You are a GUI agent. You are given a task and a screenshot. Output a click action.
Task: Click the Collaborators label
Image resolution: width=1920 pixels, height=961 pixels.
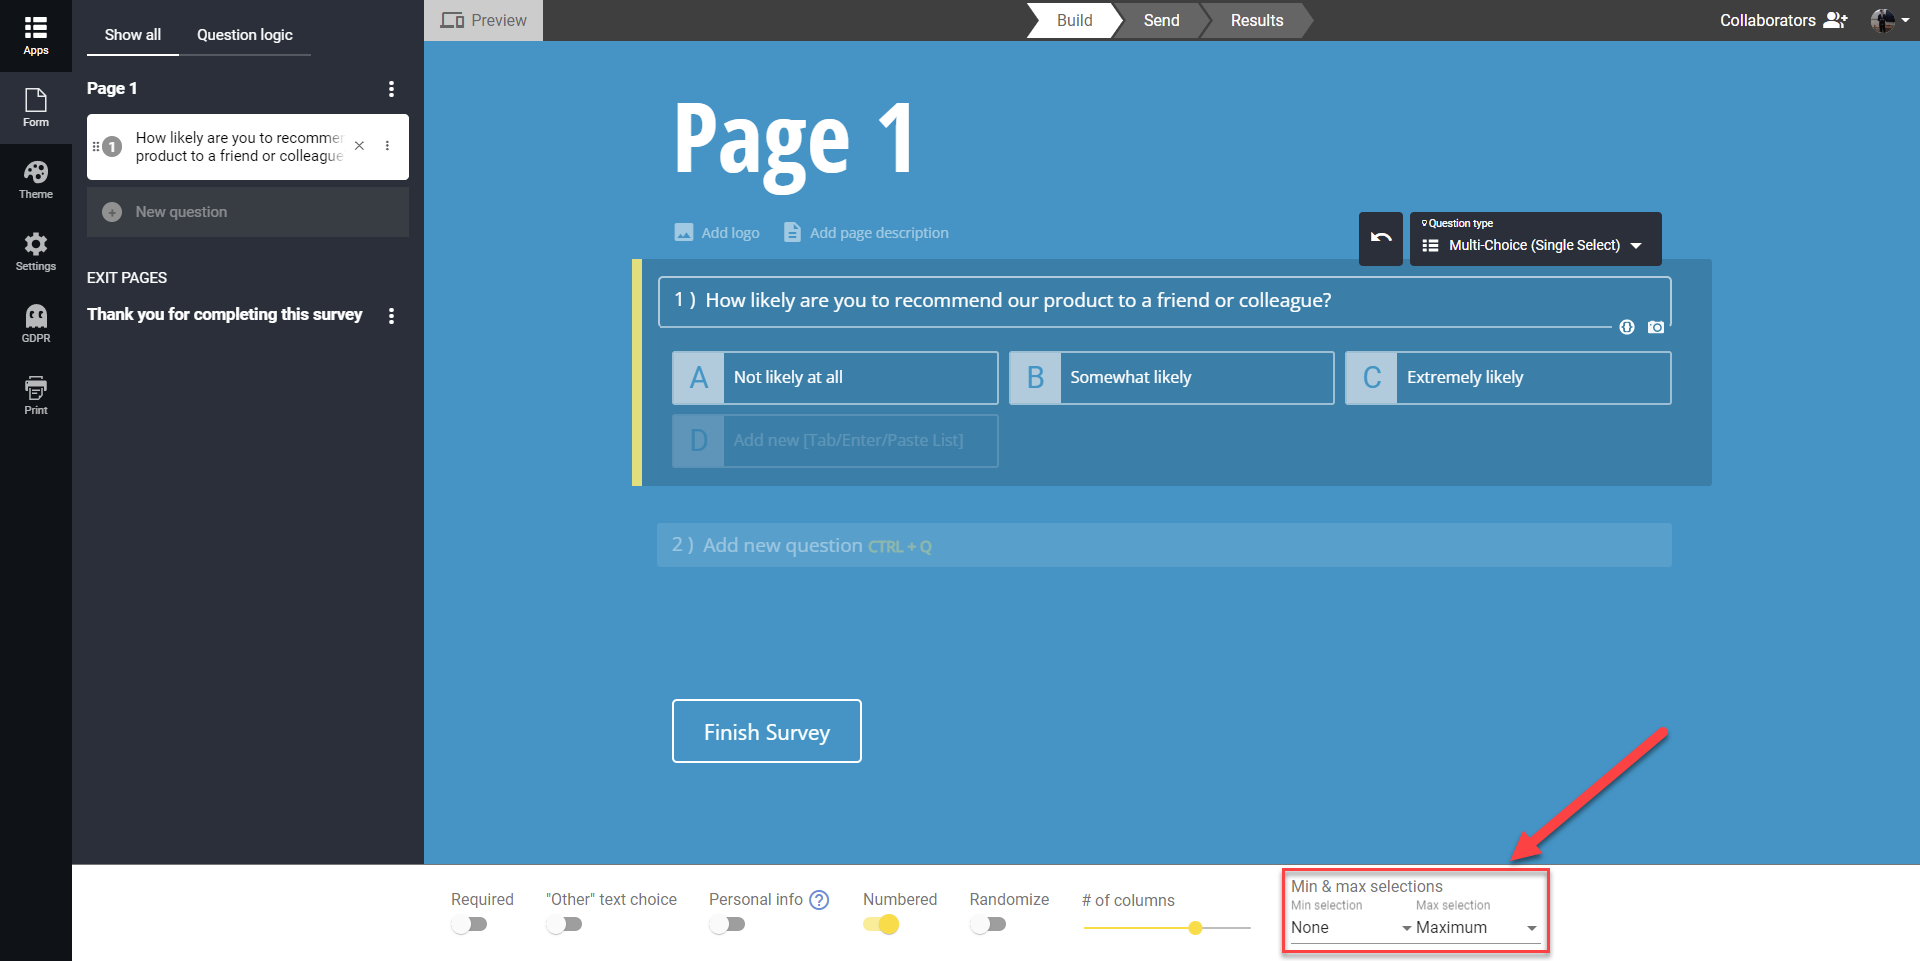1767,20
